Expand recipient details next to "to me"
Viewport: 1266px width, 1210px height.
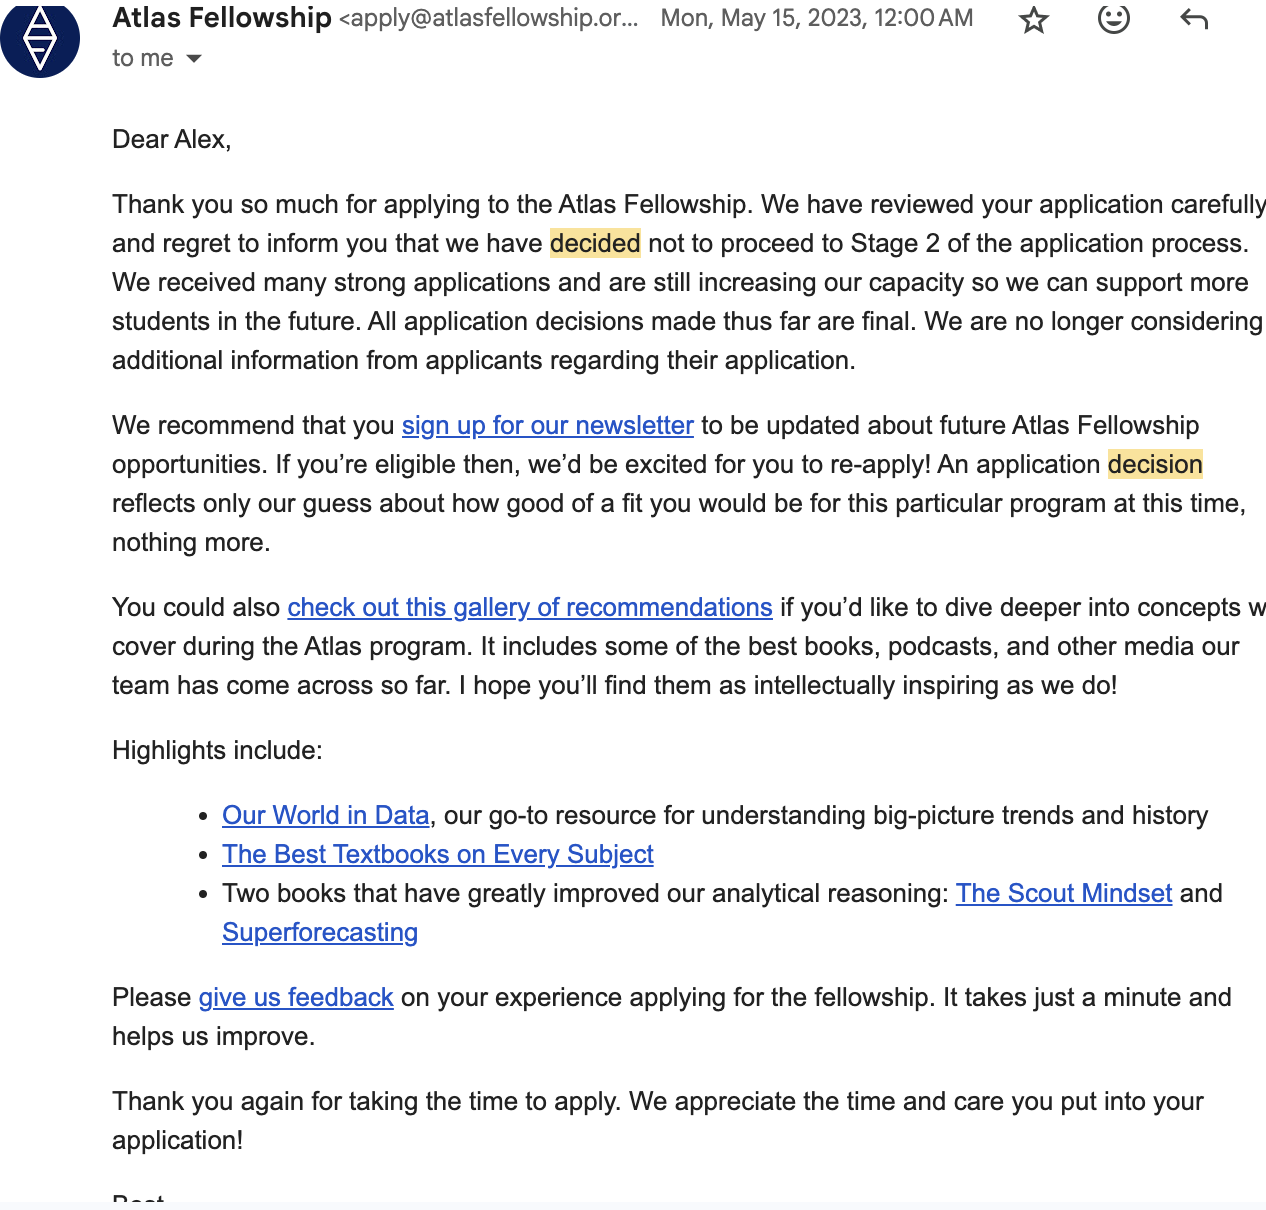(194, 59)
